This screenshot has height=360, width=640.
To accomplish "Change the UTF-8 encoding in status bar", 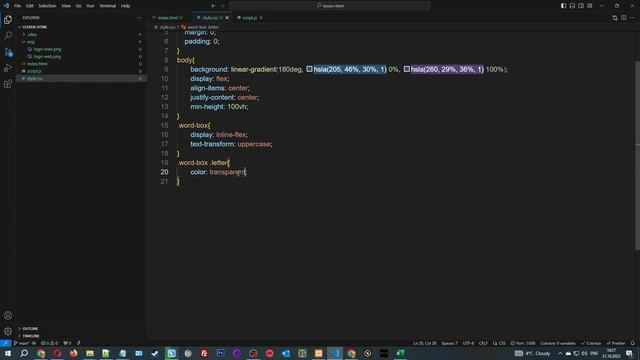I will pos(468,343).
